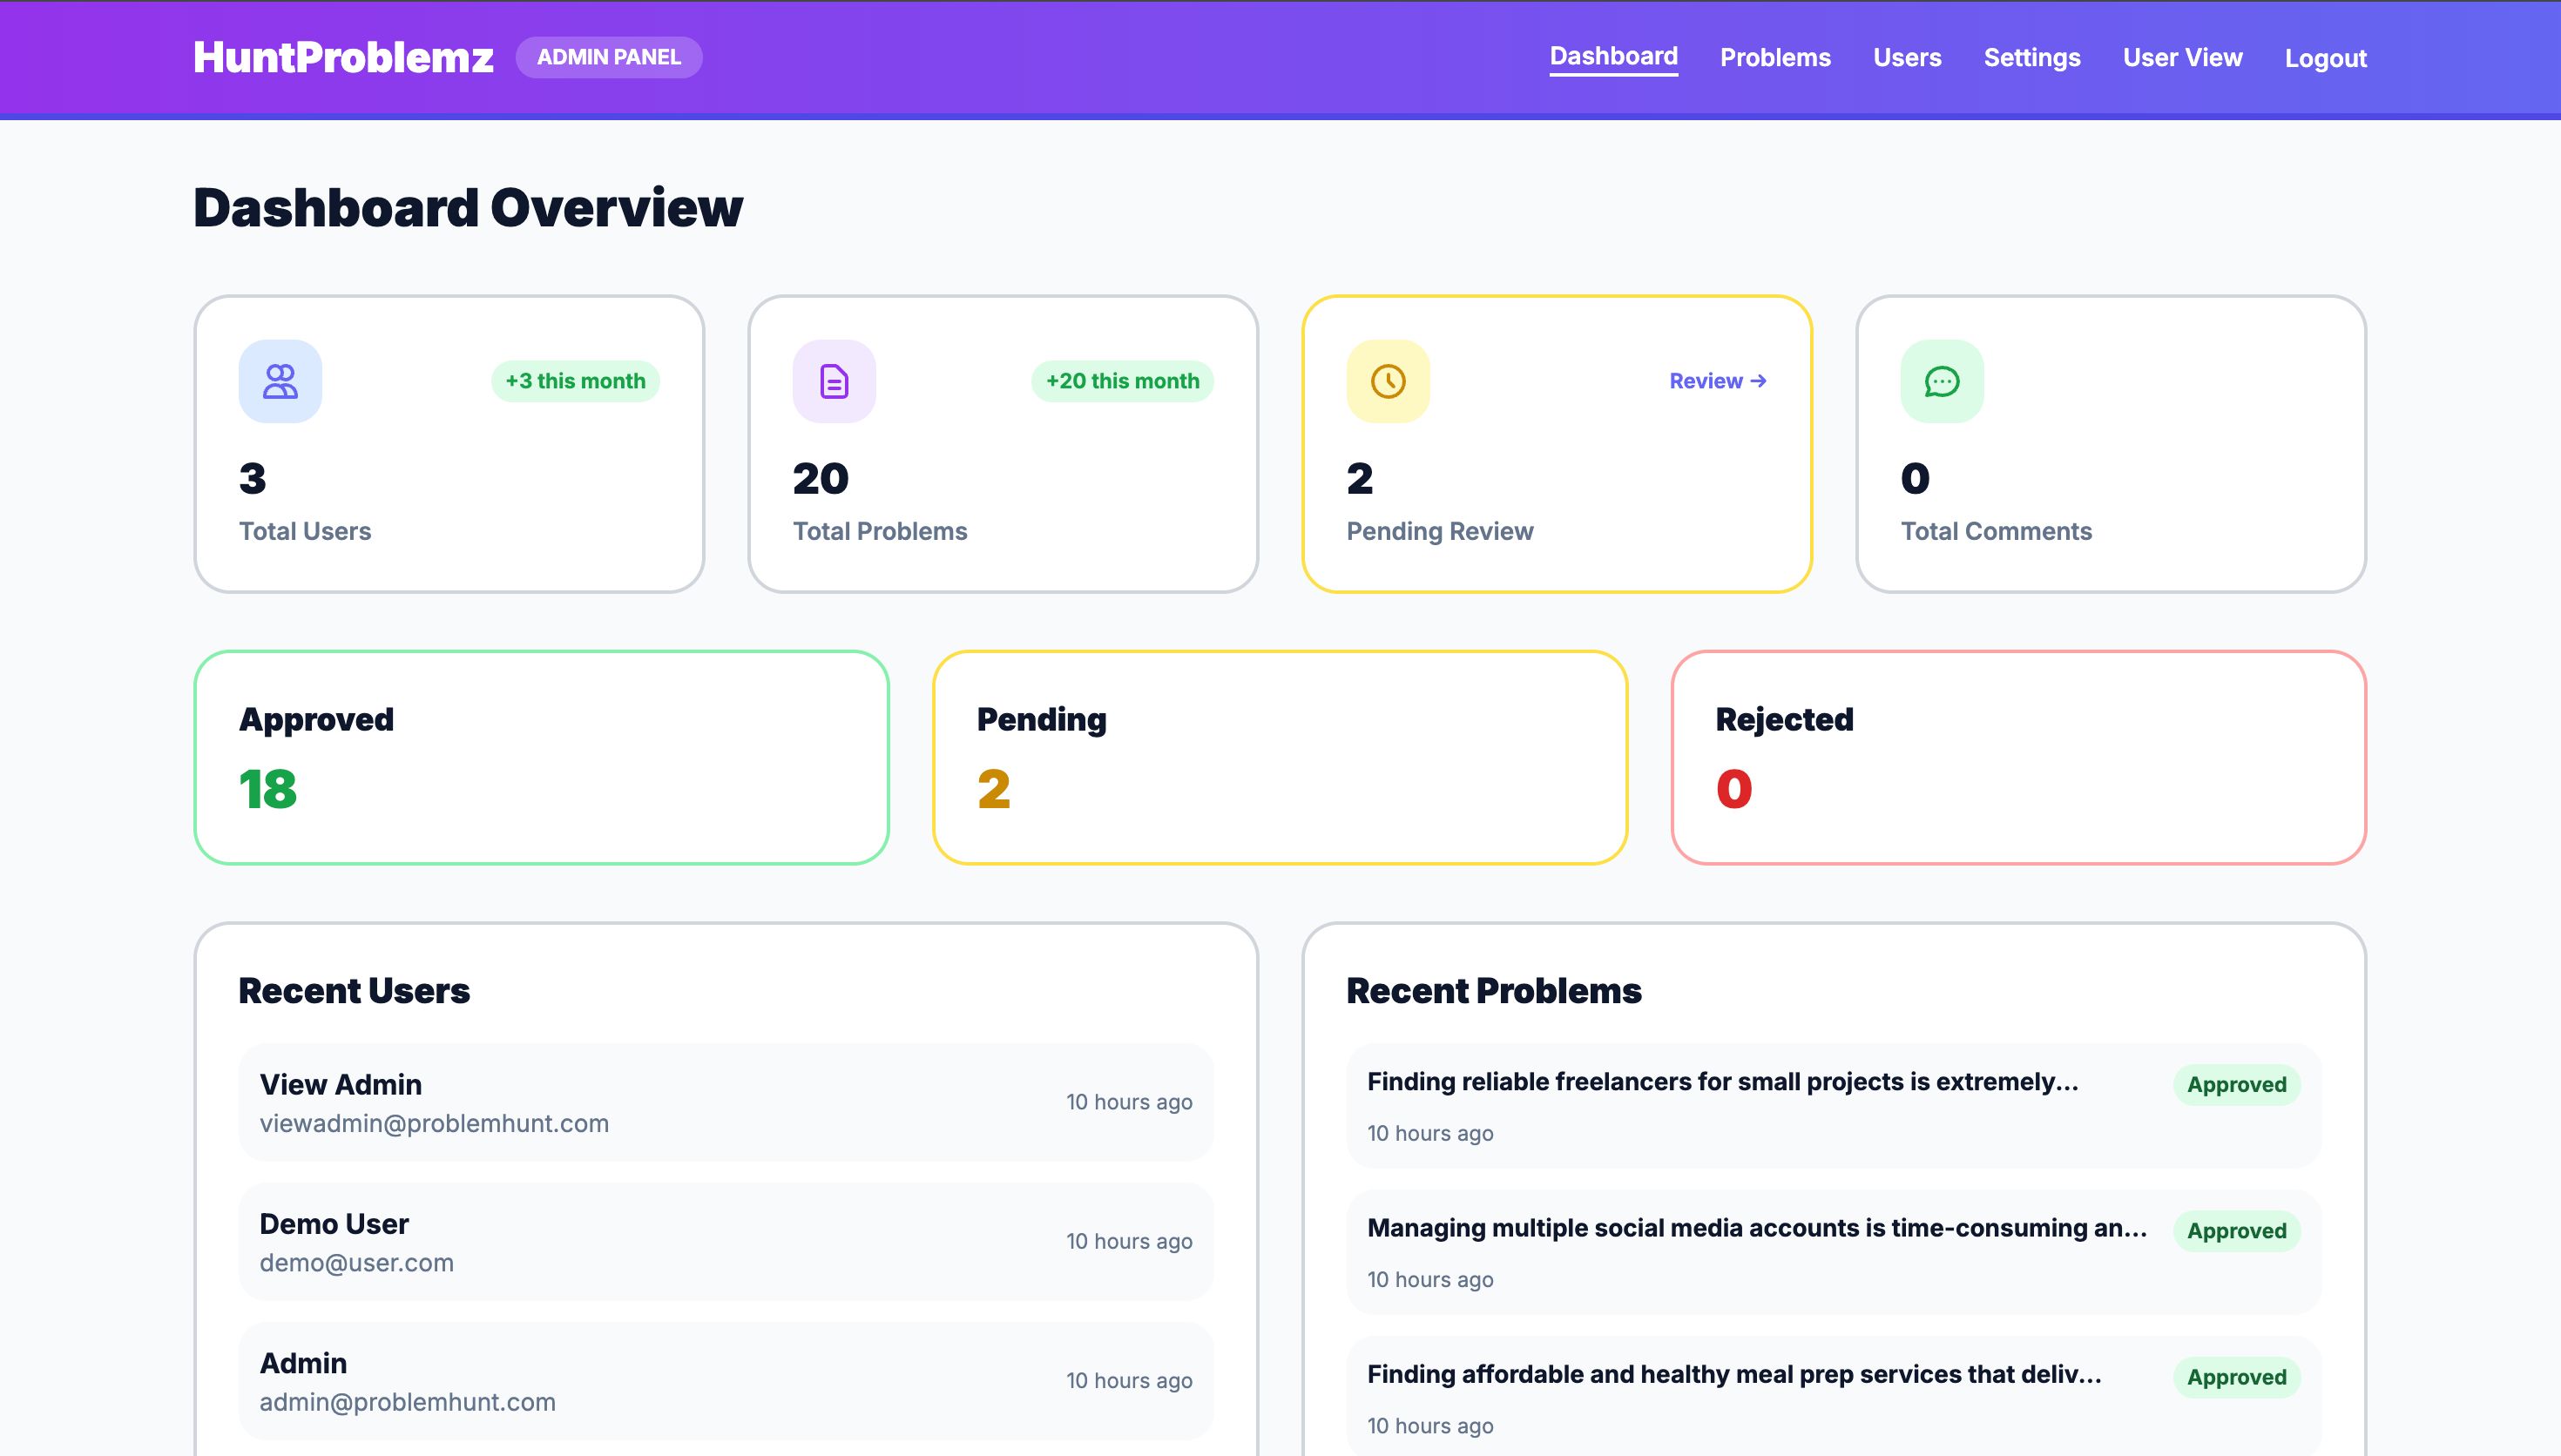Click the +3 this month badge

pos(575,381)
